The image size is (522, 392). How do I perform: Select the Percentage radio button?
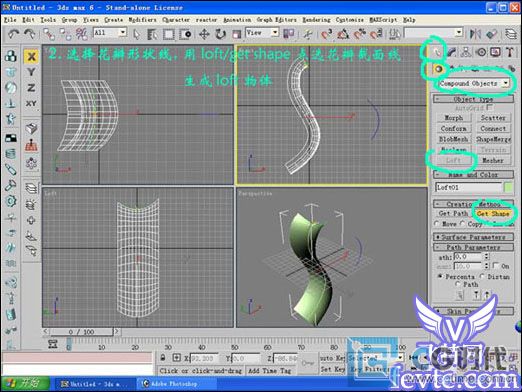coord(440,276)
